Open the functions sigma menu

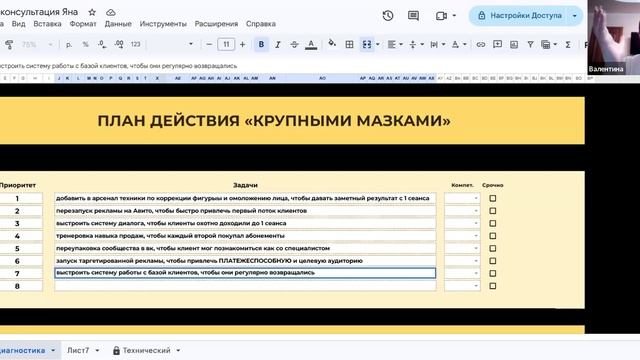pyautogui.click(x=568, y=44)
